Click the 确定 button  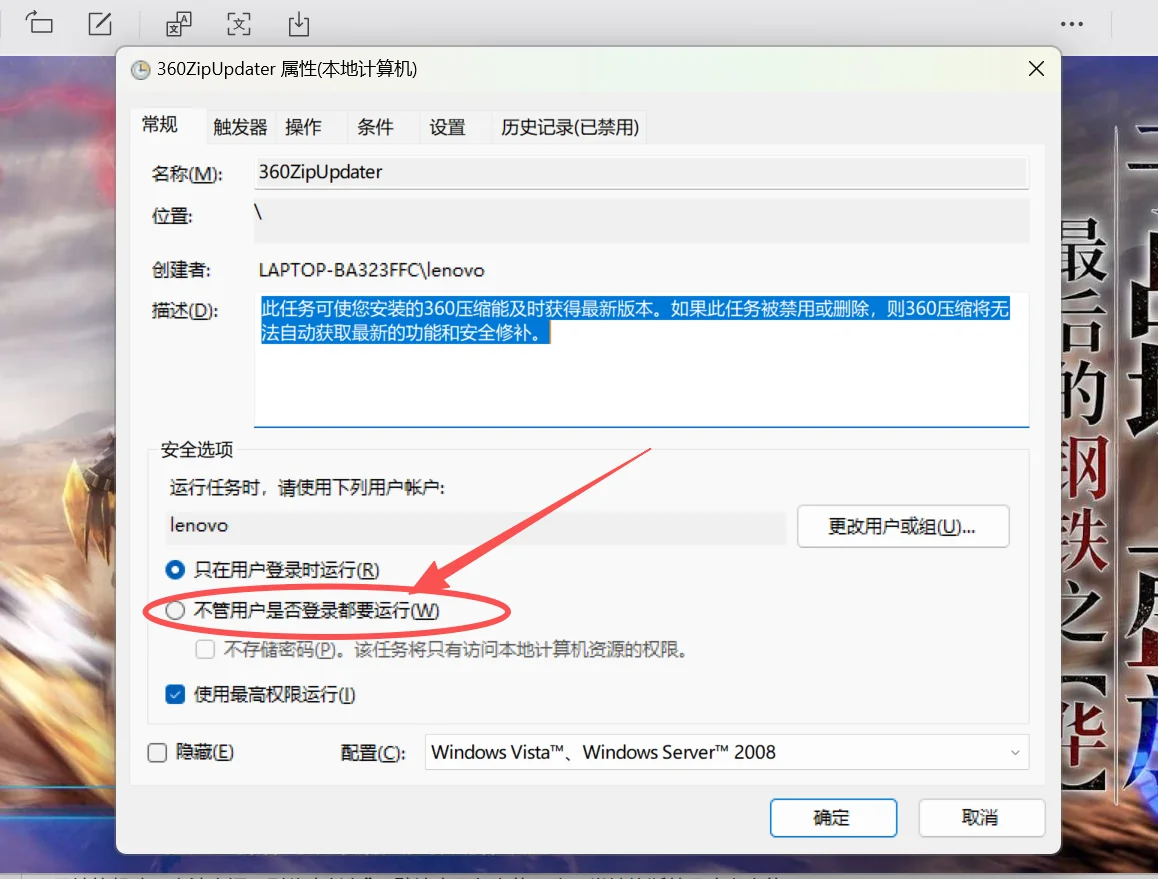[833, 818]
